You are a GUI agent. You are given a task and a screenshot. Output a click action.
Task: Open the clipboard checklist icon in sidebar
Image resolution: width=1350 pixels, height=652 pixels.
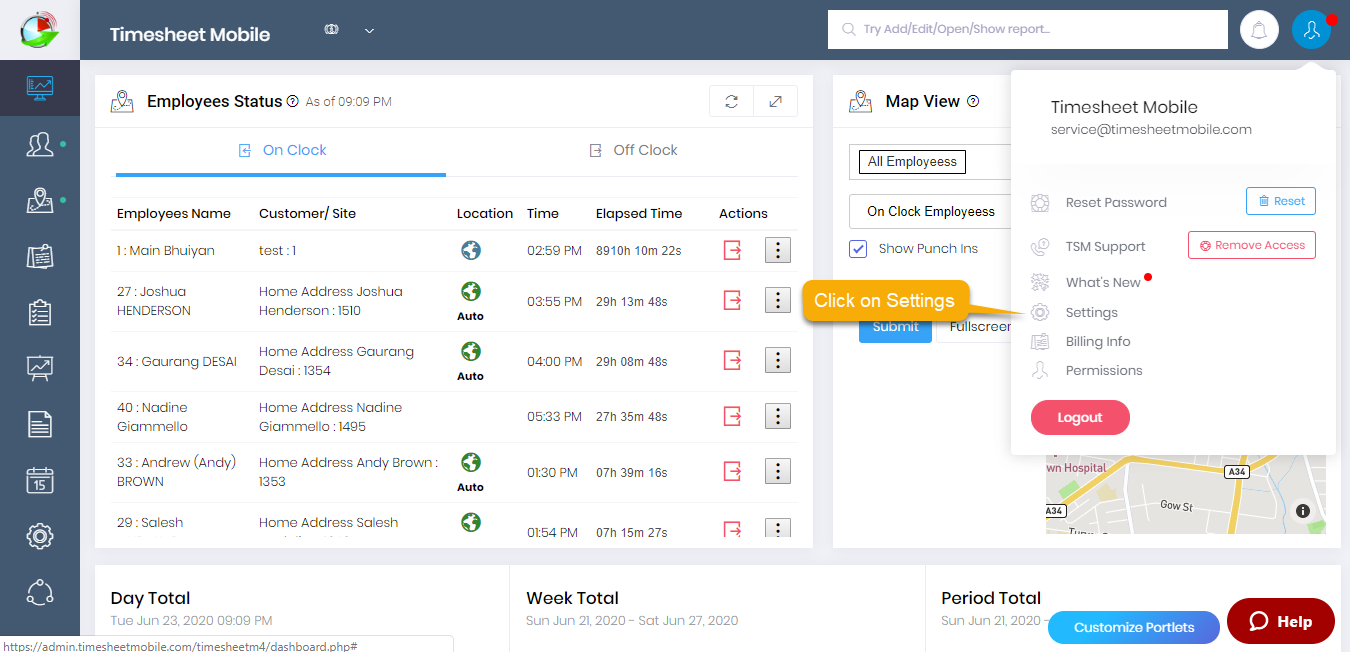click(x=40, y=312)
